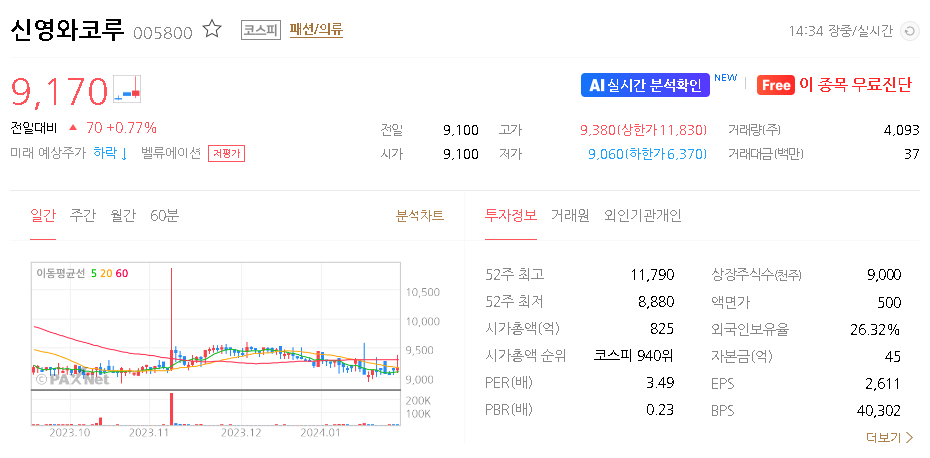Image resolution: width=930 pixels, height=458 pixels.
Task: Click 자본금 value 45
Action: [x=893, y=356]
